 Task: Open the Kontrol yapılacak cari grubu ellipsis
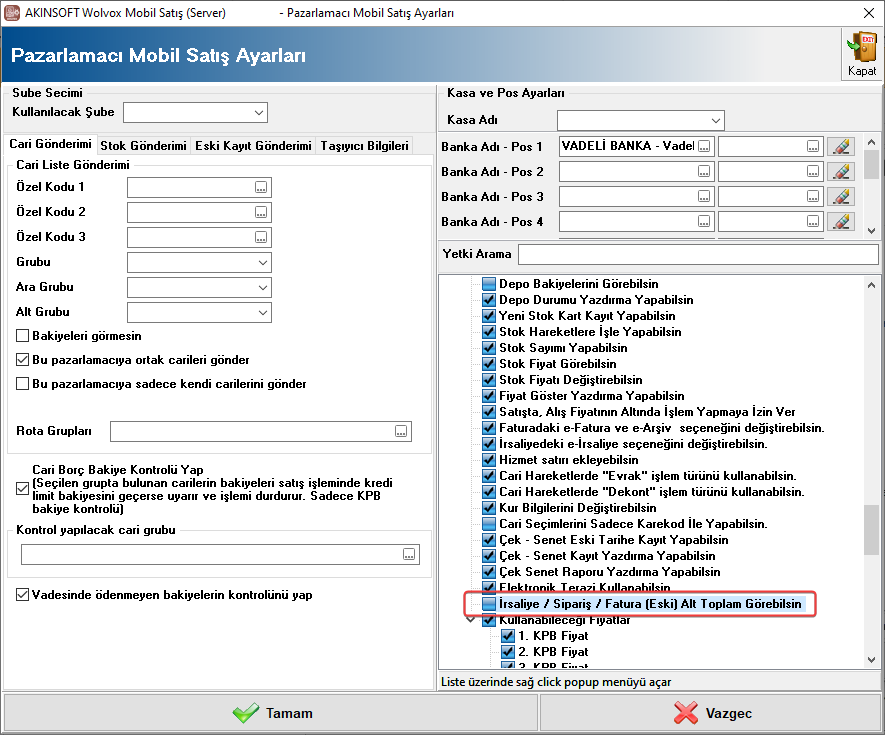point(409,554)
